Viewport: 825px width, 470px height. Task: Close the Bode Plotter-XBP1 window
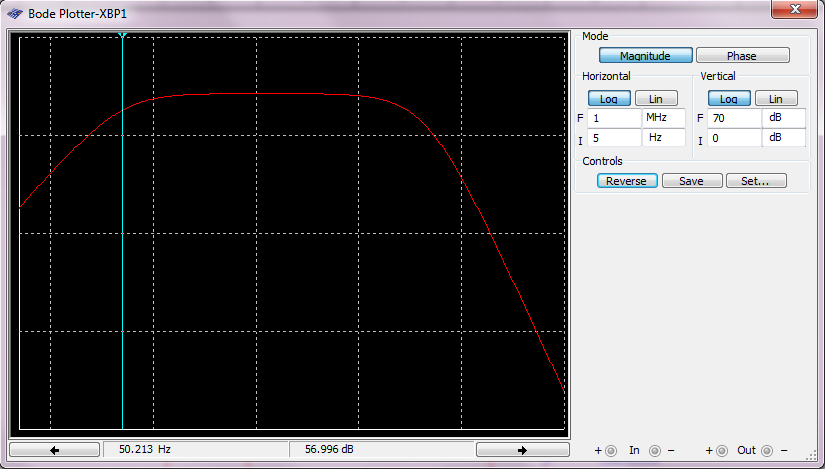795,9
